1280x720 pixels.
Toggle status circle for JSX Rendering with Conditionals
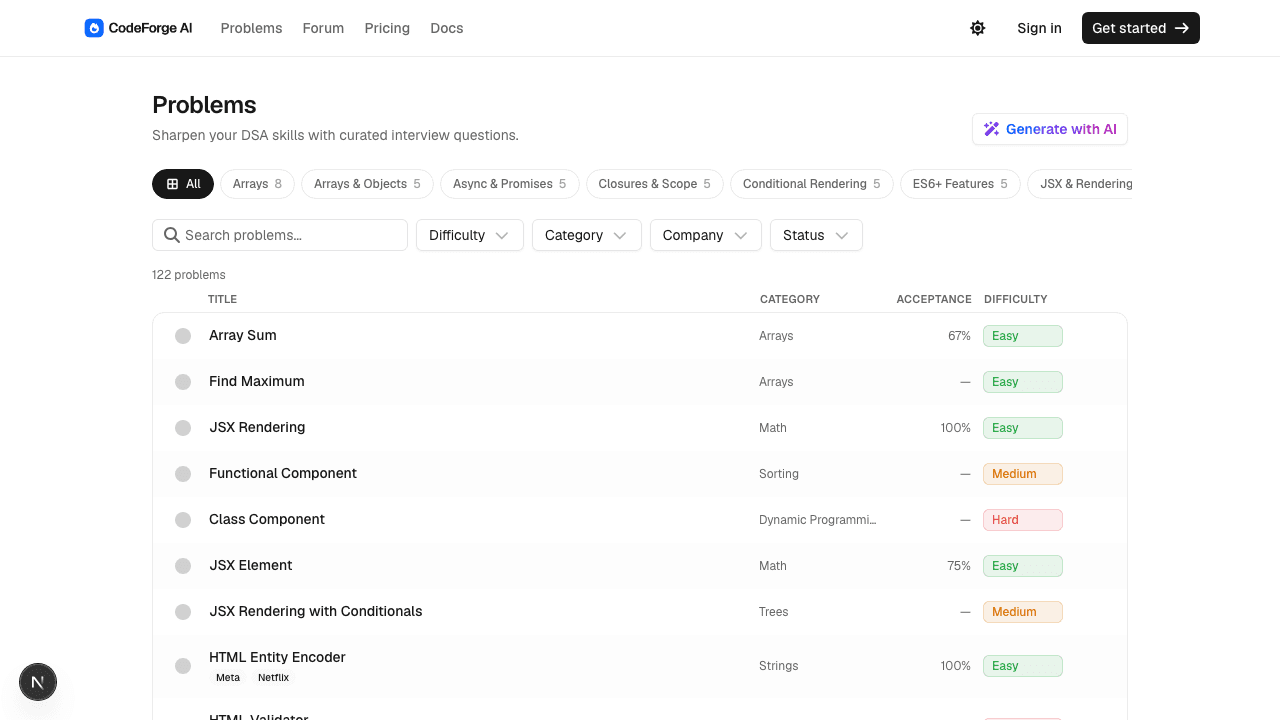(x=183, y=612)
